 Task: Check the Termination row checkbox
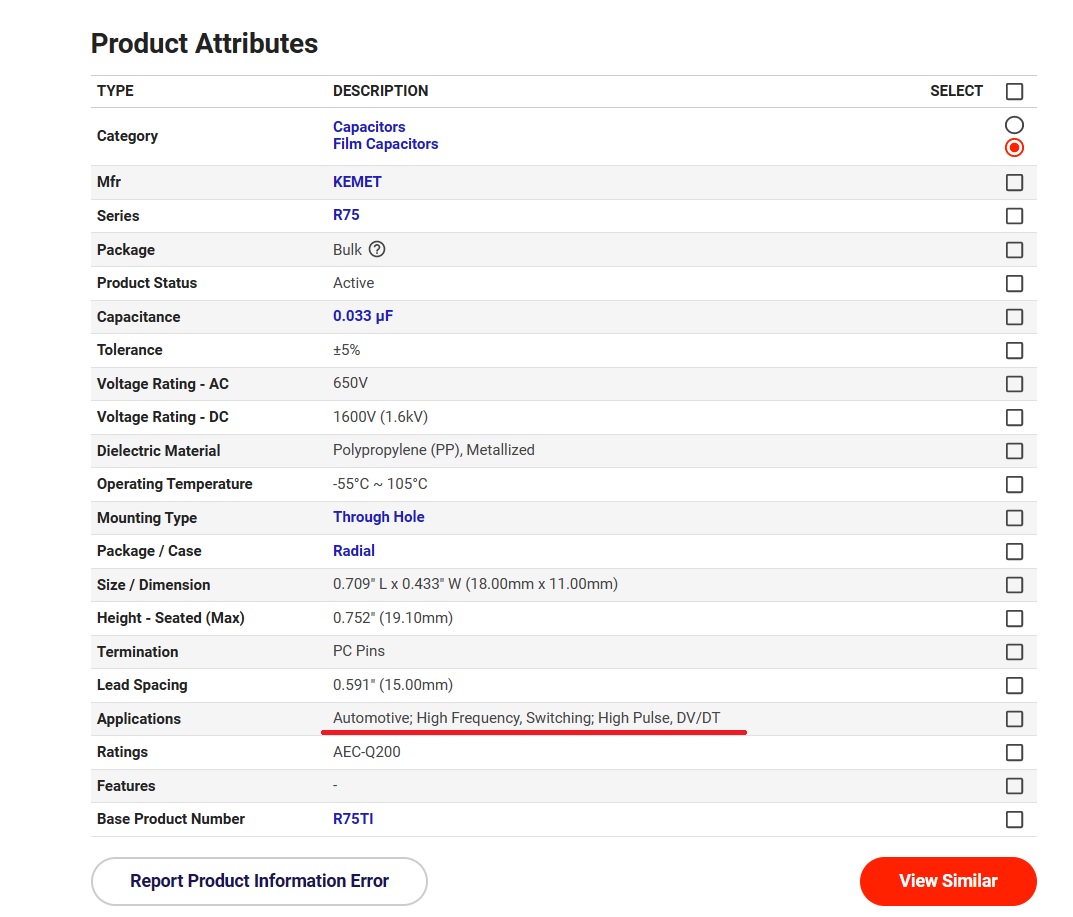tap(1014, 652)
